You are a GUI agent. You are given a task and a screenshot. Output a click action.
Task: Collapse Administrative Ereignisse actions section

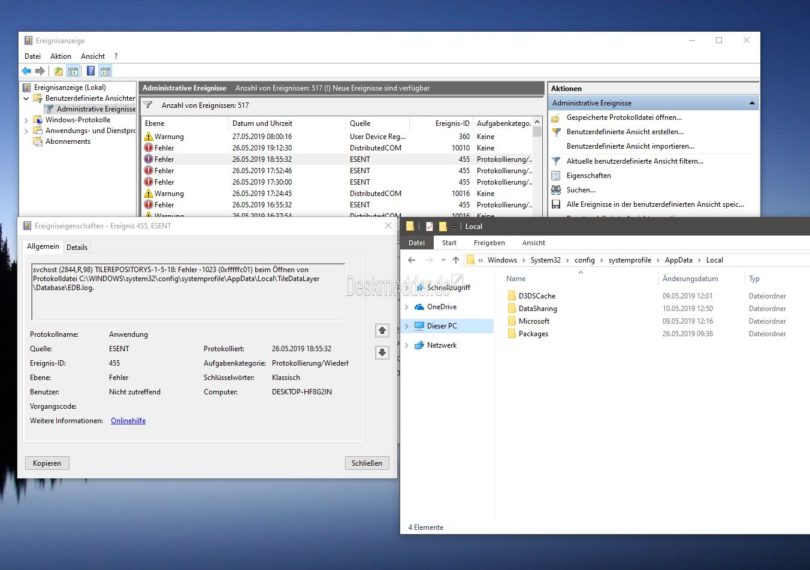tap(751, 103)
